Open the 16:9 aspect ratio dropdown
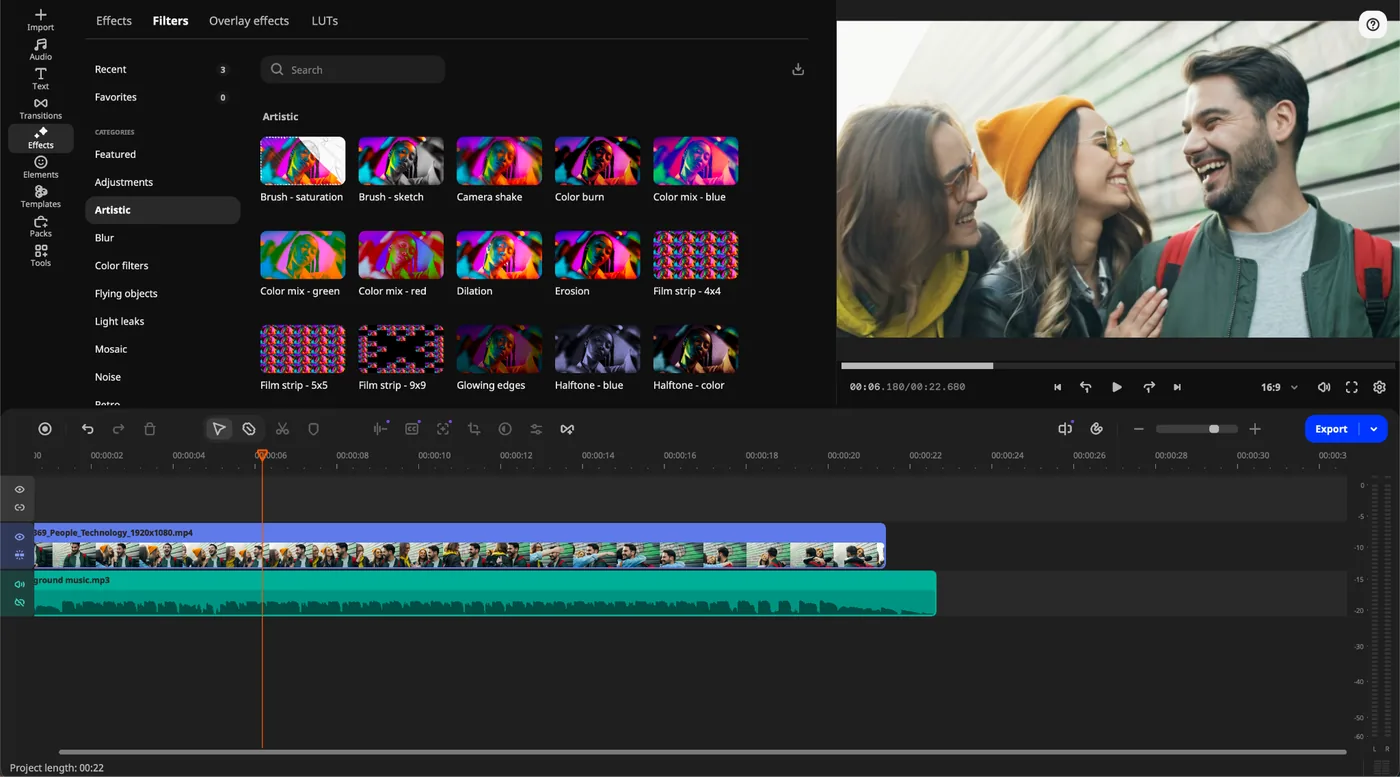This screenshot has height=777, width=1400. click(1279, 387)
